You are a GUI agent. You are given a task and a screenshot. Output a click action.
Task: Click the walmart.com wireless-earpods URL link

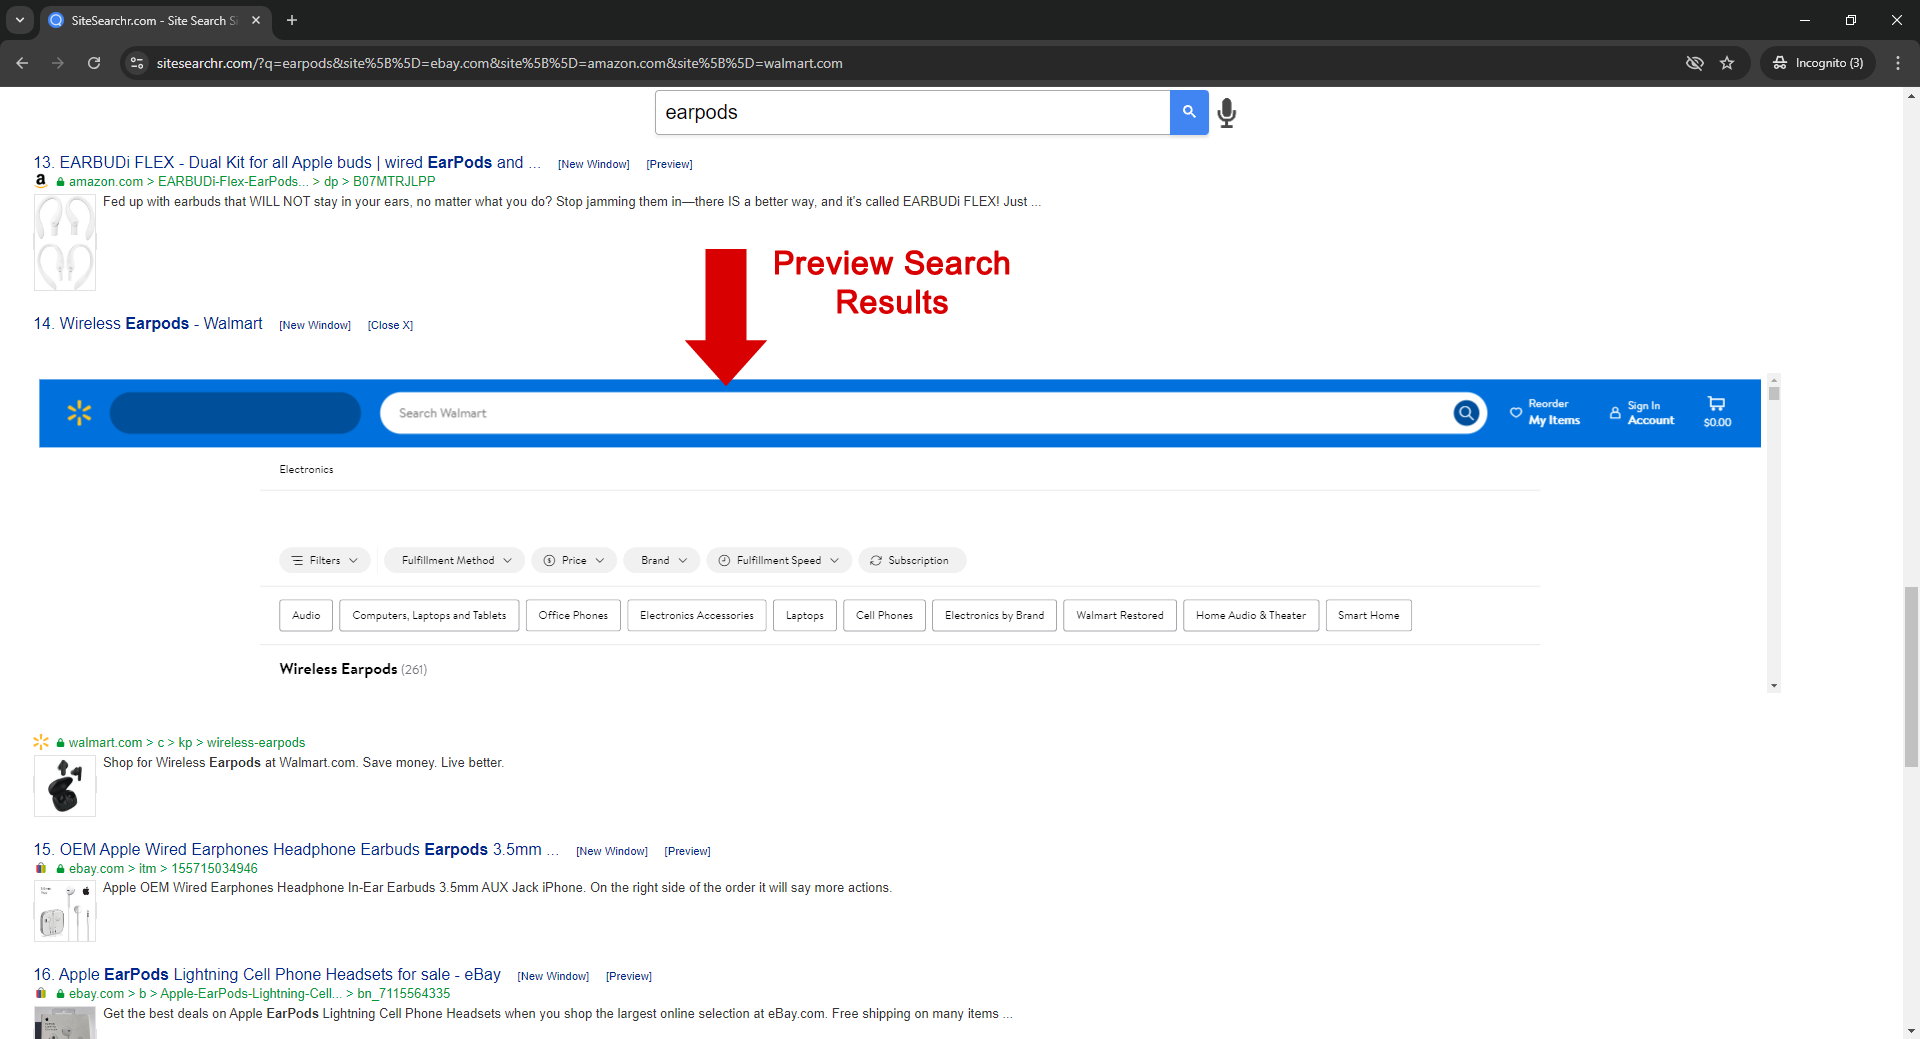coord(187,742)
